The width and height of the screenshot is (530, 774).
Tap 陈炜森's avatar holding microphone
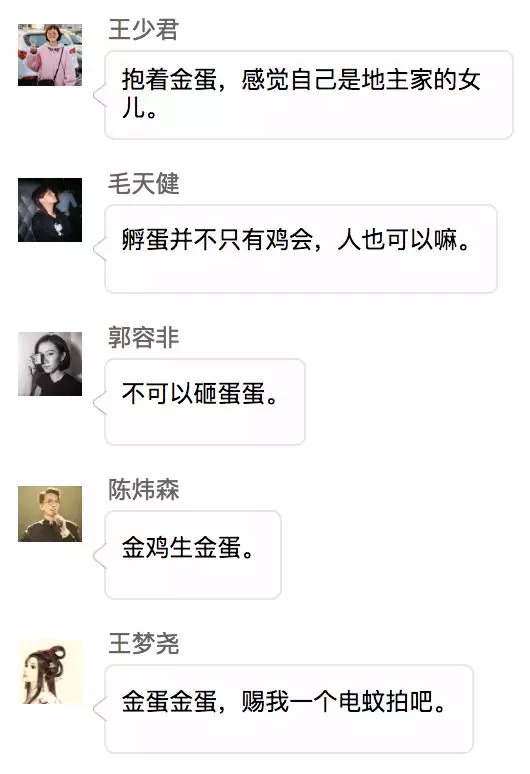pos(50,514)
